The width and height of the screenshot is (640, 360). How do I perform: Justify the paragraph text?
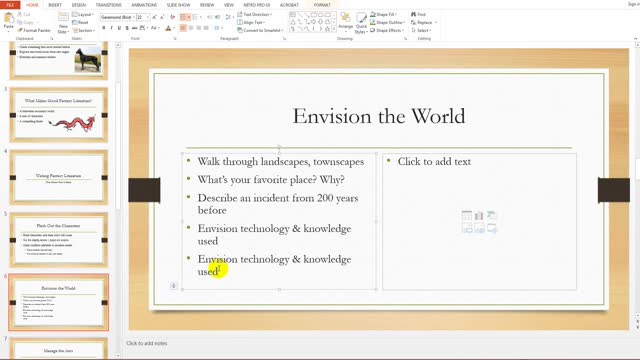[206, 28]
